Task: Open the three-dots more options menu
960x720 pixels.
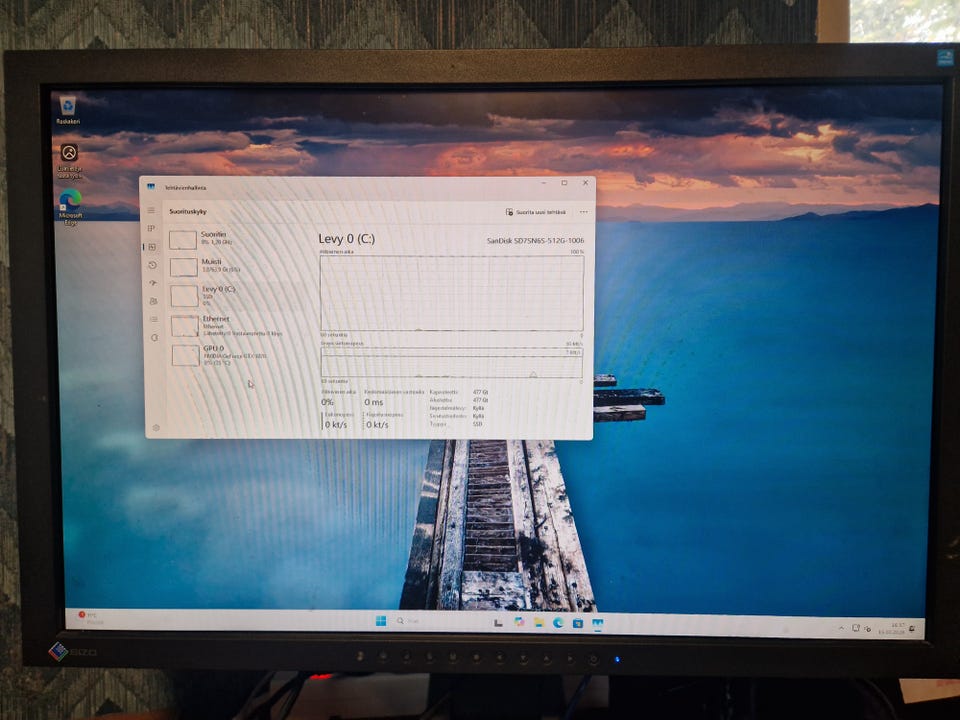Action: click(x=583, y=212)
